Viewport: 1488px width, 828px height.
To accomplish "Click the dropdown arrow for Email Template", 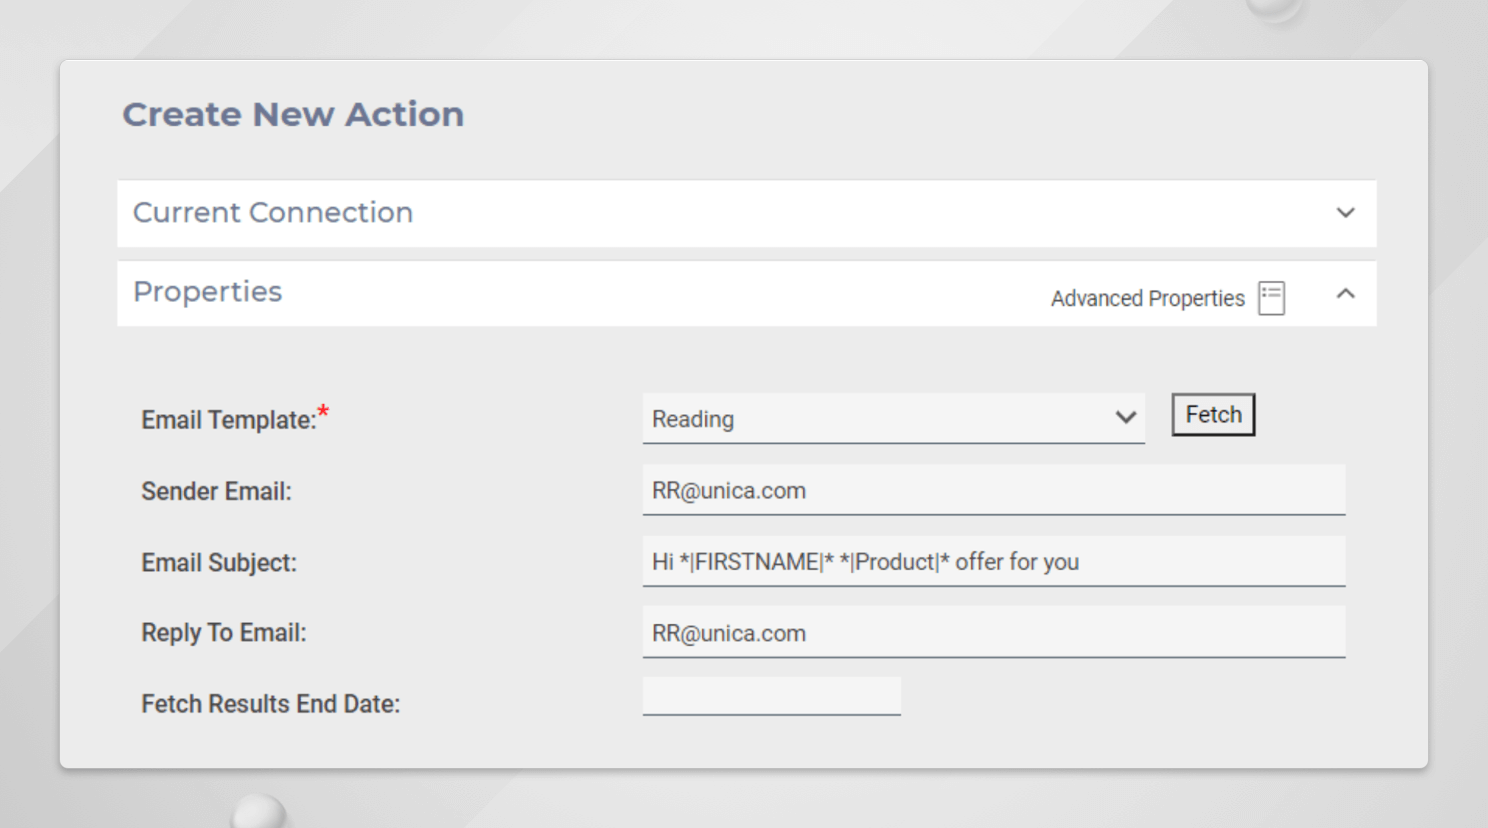I will coord(1124,418).
